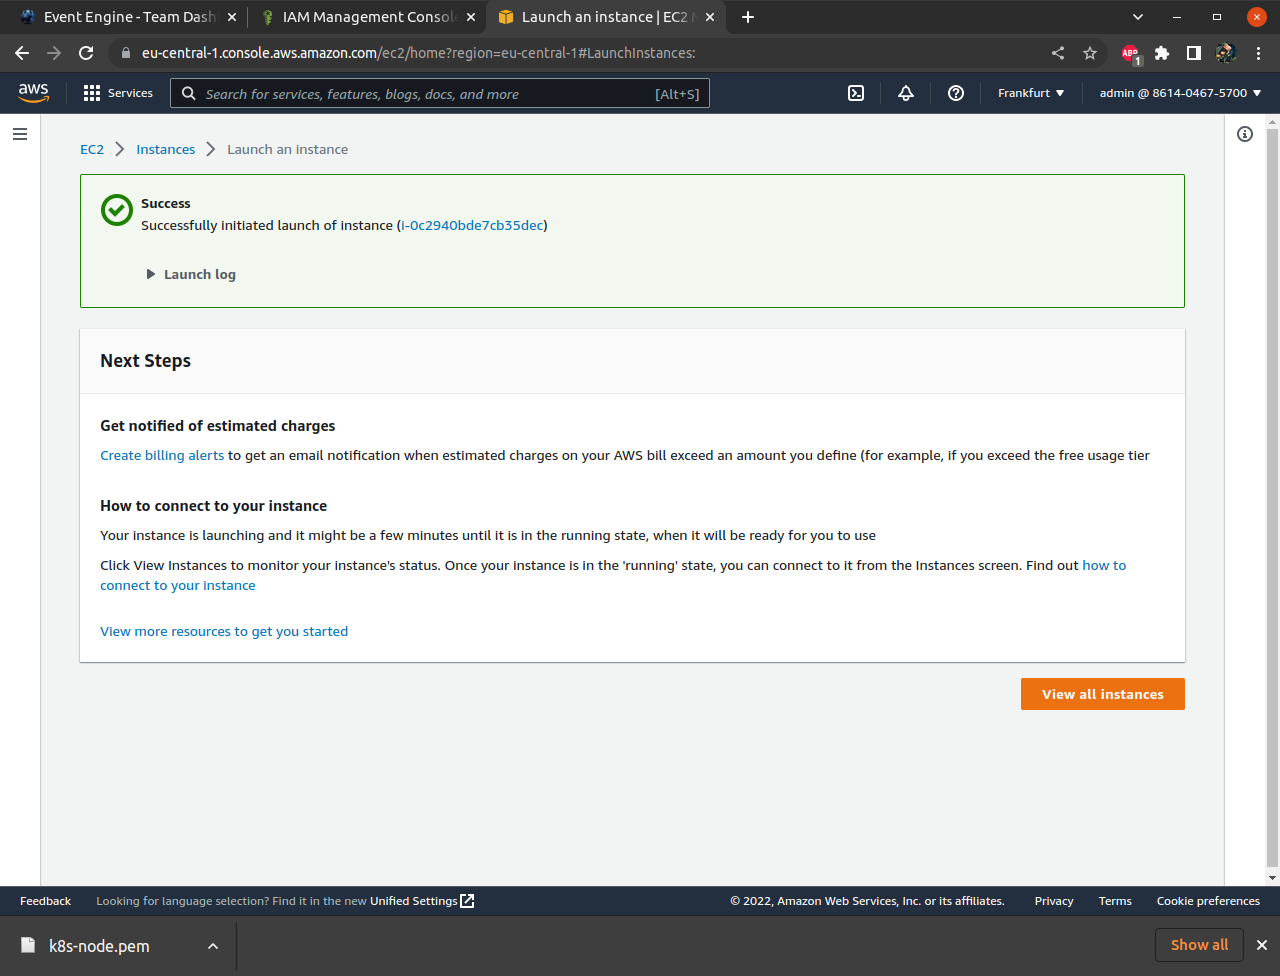Open Cookie preferences in footer
Image resolution: width=1280 pixels, height=976 pixels.
pyautogui.click(x=1208, y=901)
